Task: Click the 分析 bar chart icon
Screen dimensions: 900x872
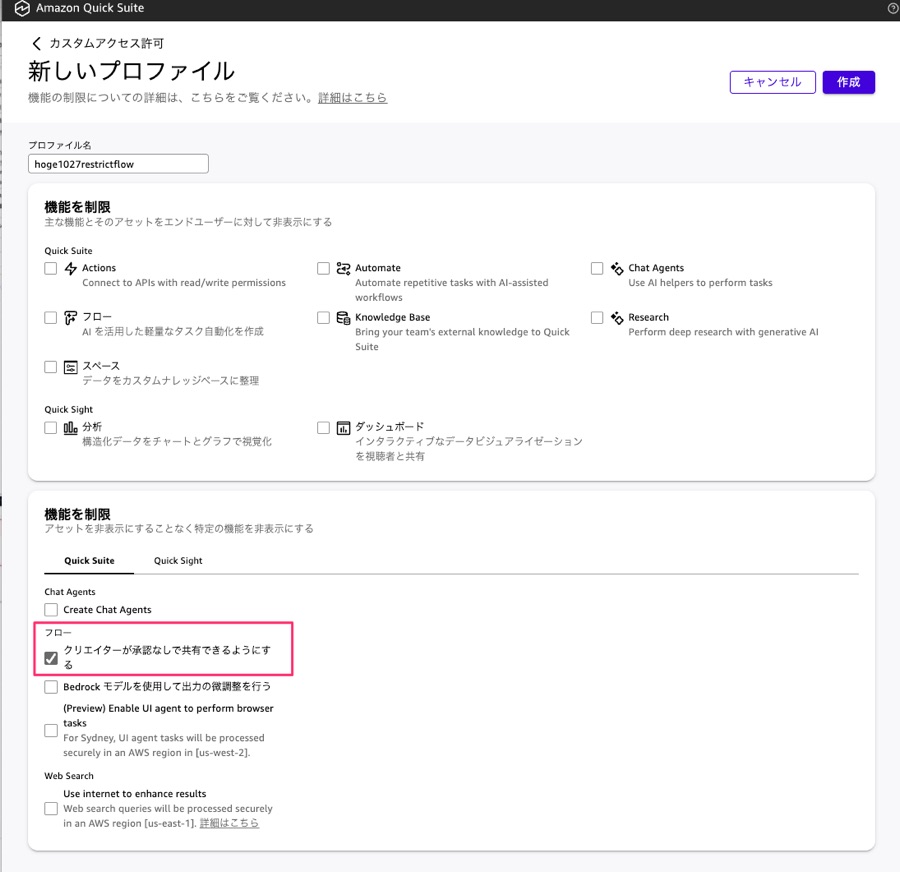Action: coord(71,428)
